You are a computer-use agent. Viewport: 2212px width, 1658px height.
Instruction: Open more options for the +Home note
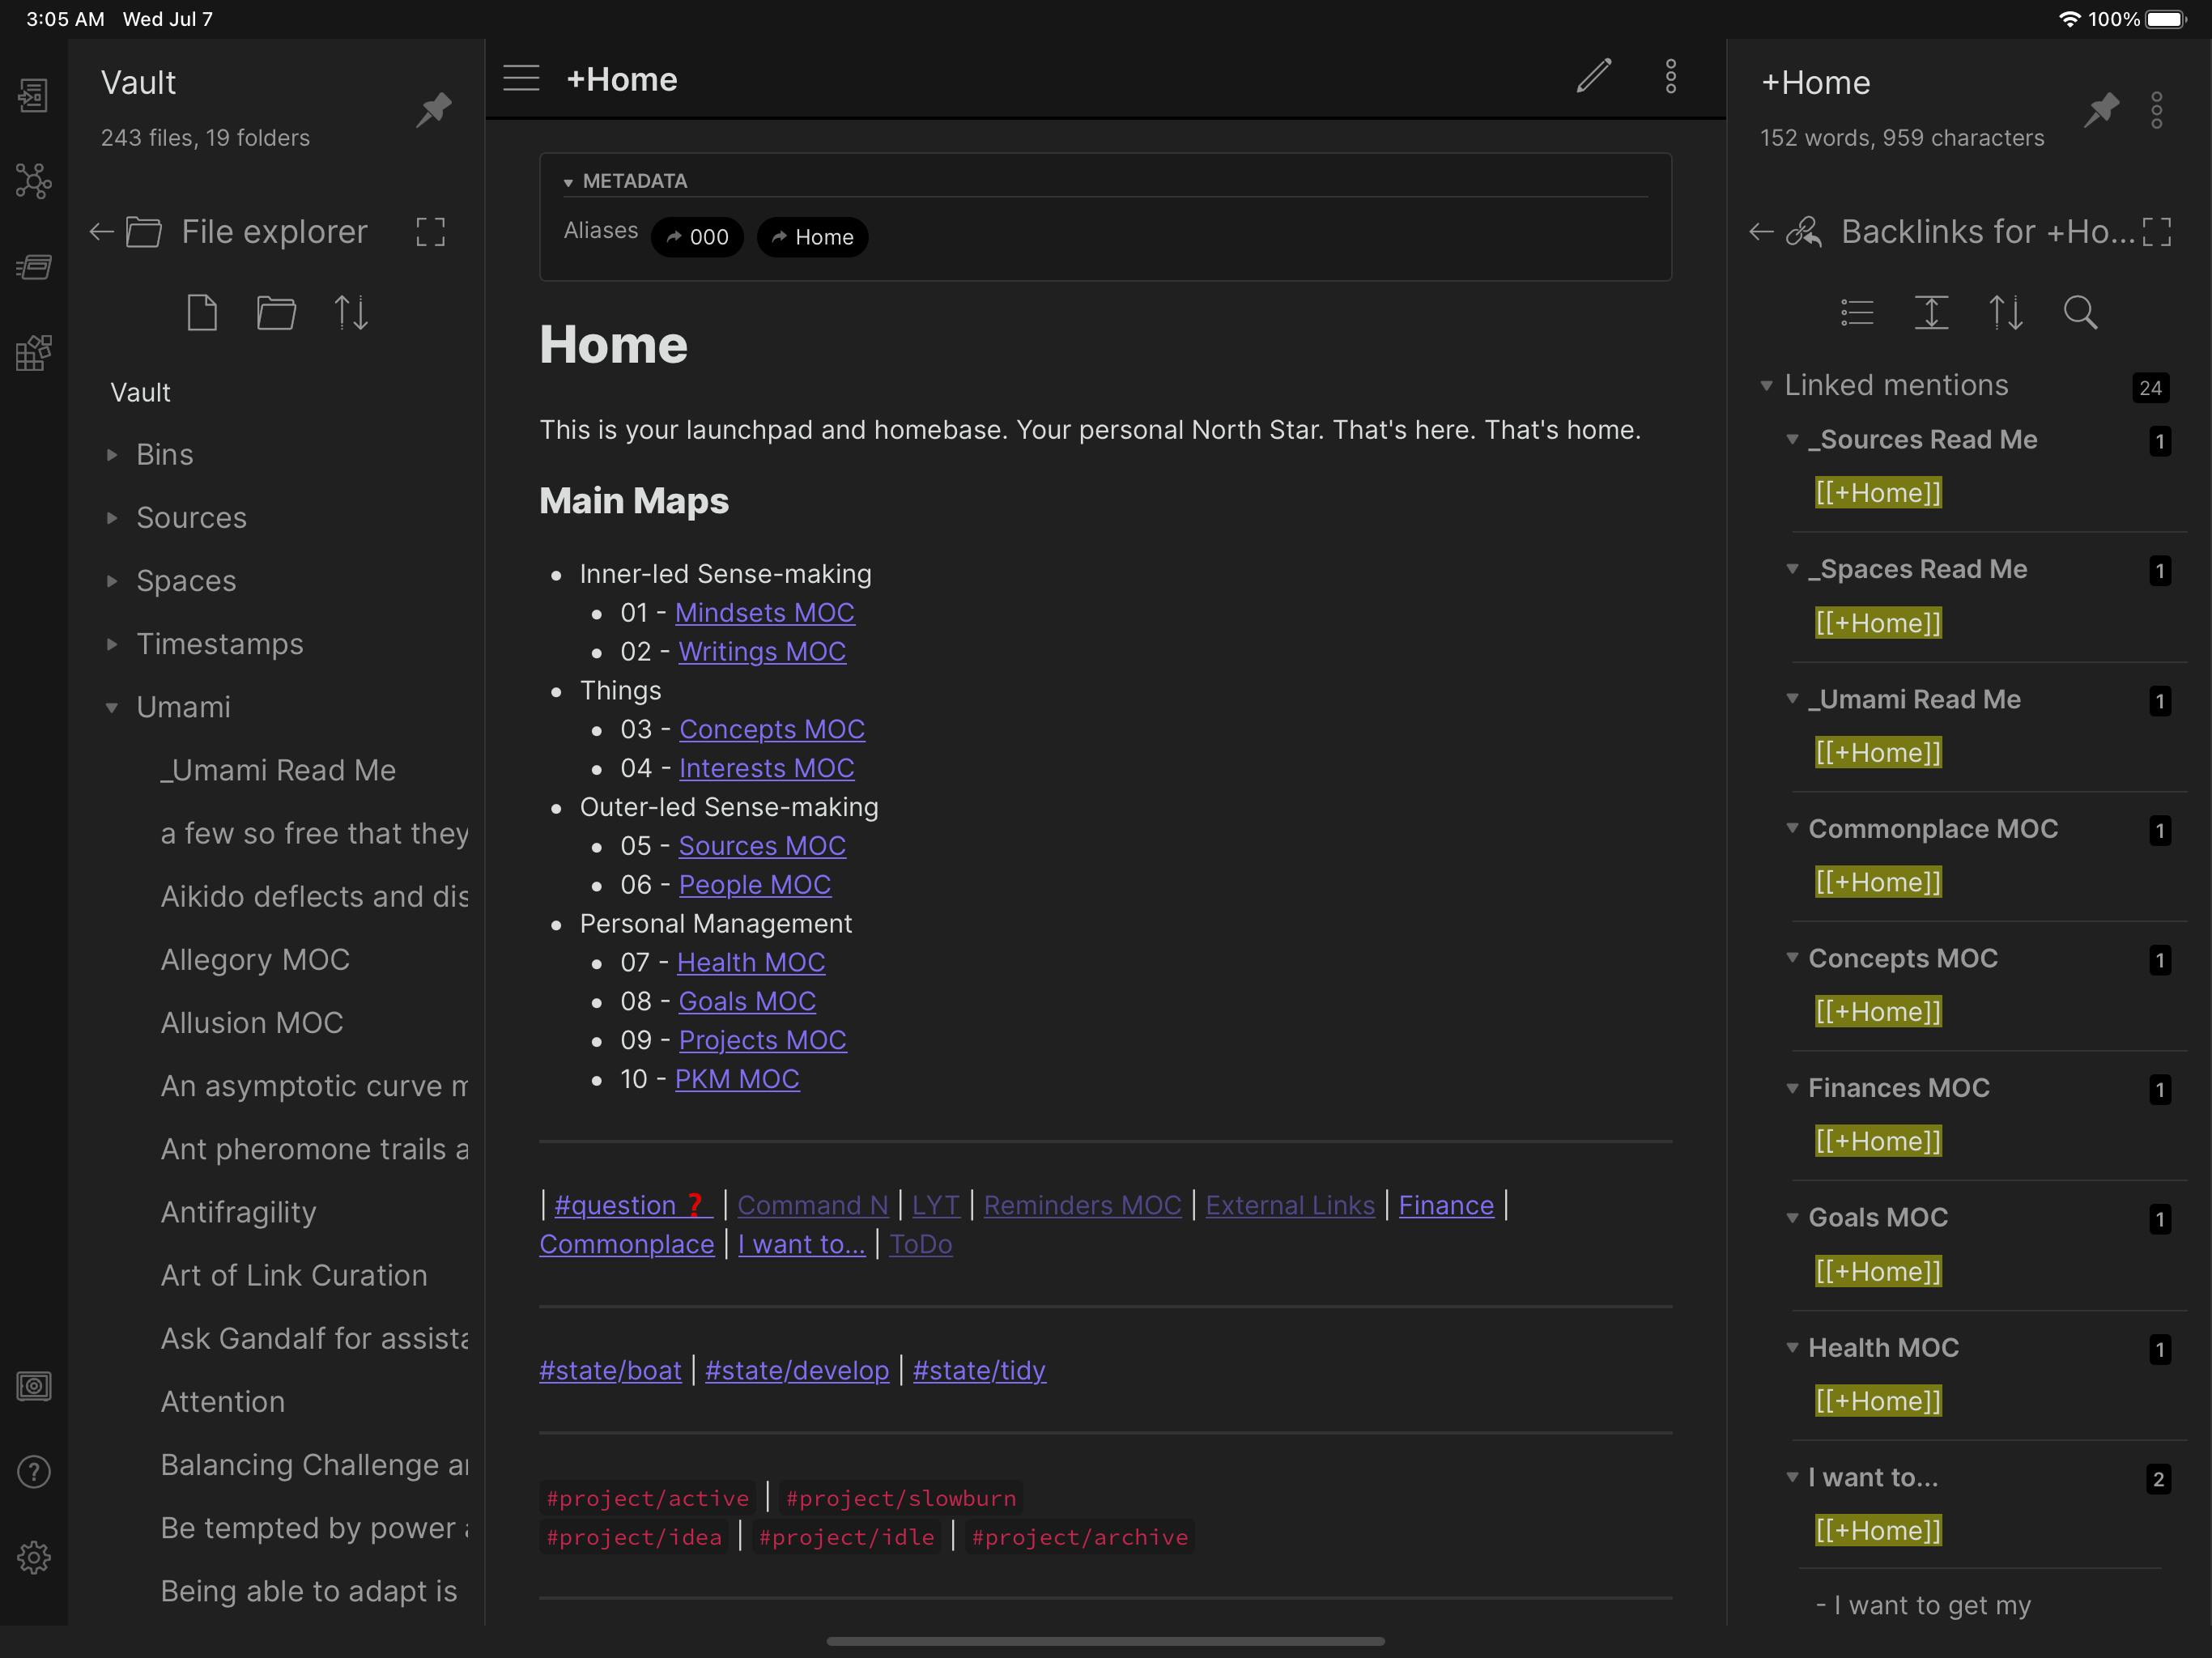click(x=1671, y=76)
